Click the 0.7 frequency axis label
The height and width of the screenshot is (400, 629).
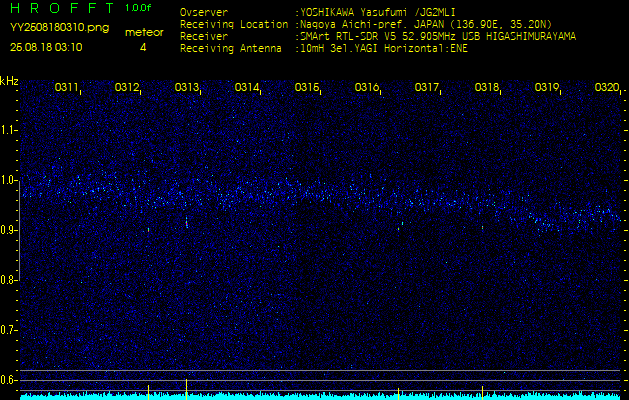[x=8, y=330]
